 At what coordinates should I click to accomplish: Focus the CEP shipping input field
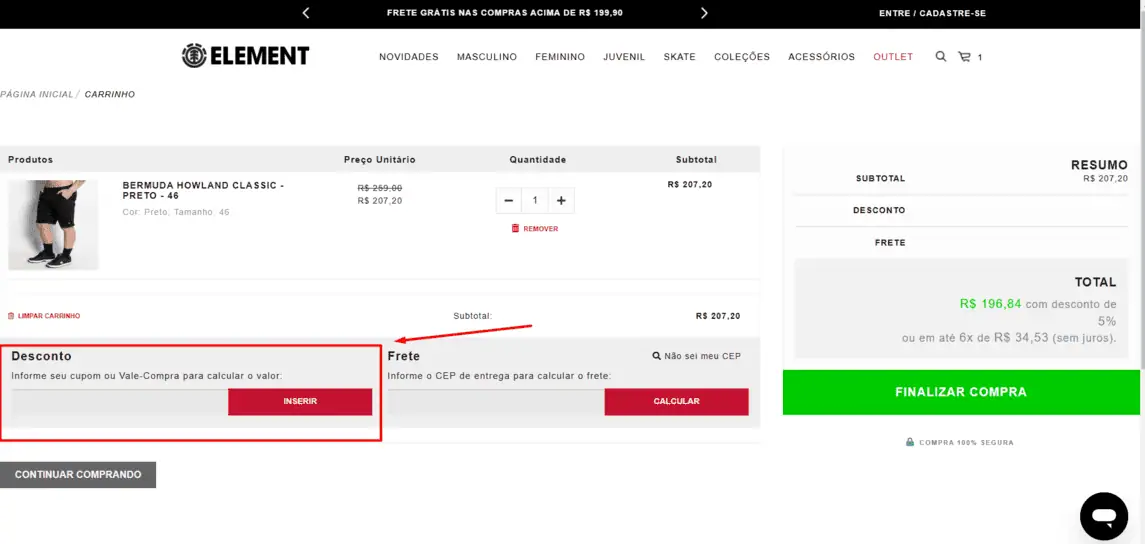(496, 402)
